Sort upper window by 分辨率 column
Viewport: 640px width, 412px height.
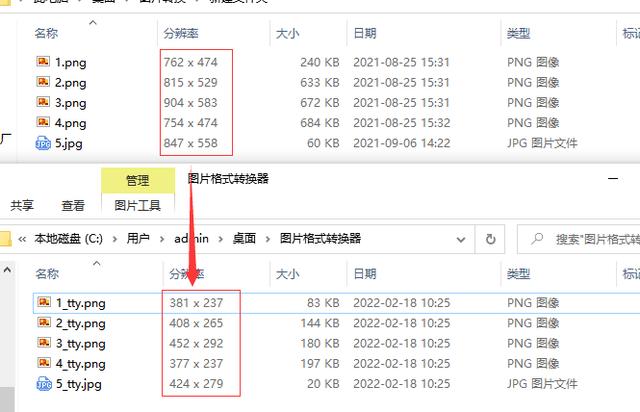[x=181, y=33]
